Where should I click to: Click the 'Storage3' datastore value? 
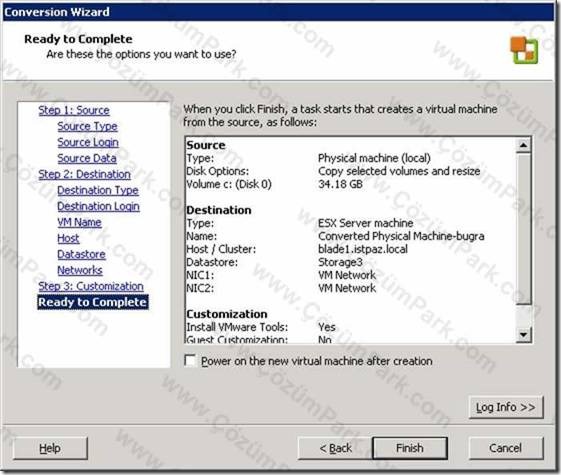(340, 262)
